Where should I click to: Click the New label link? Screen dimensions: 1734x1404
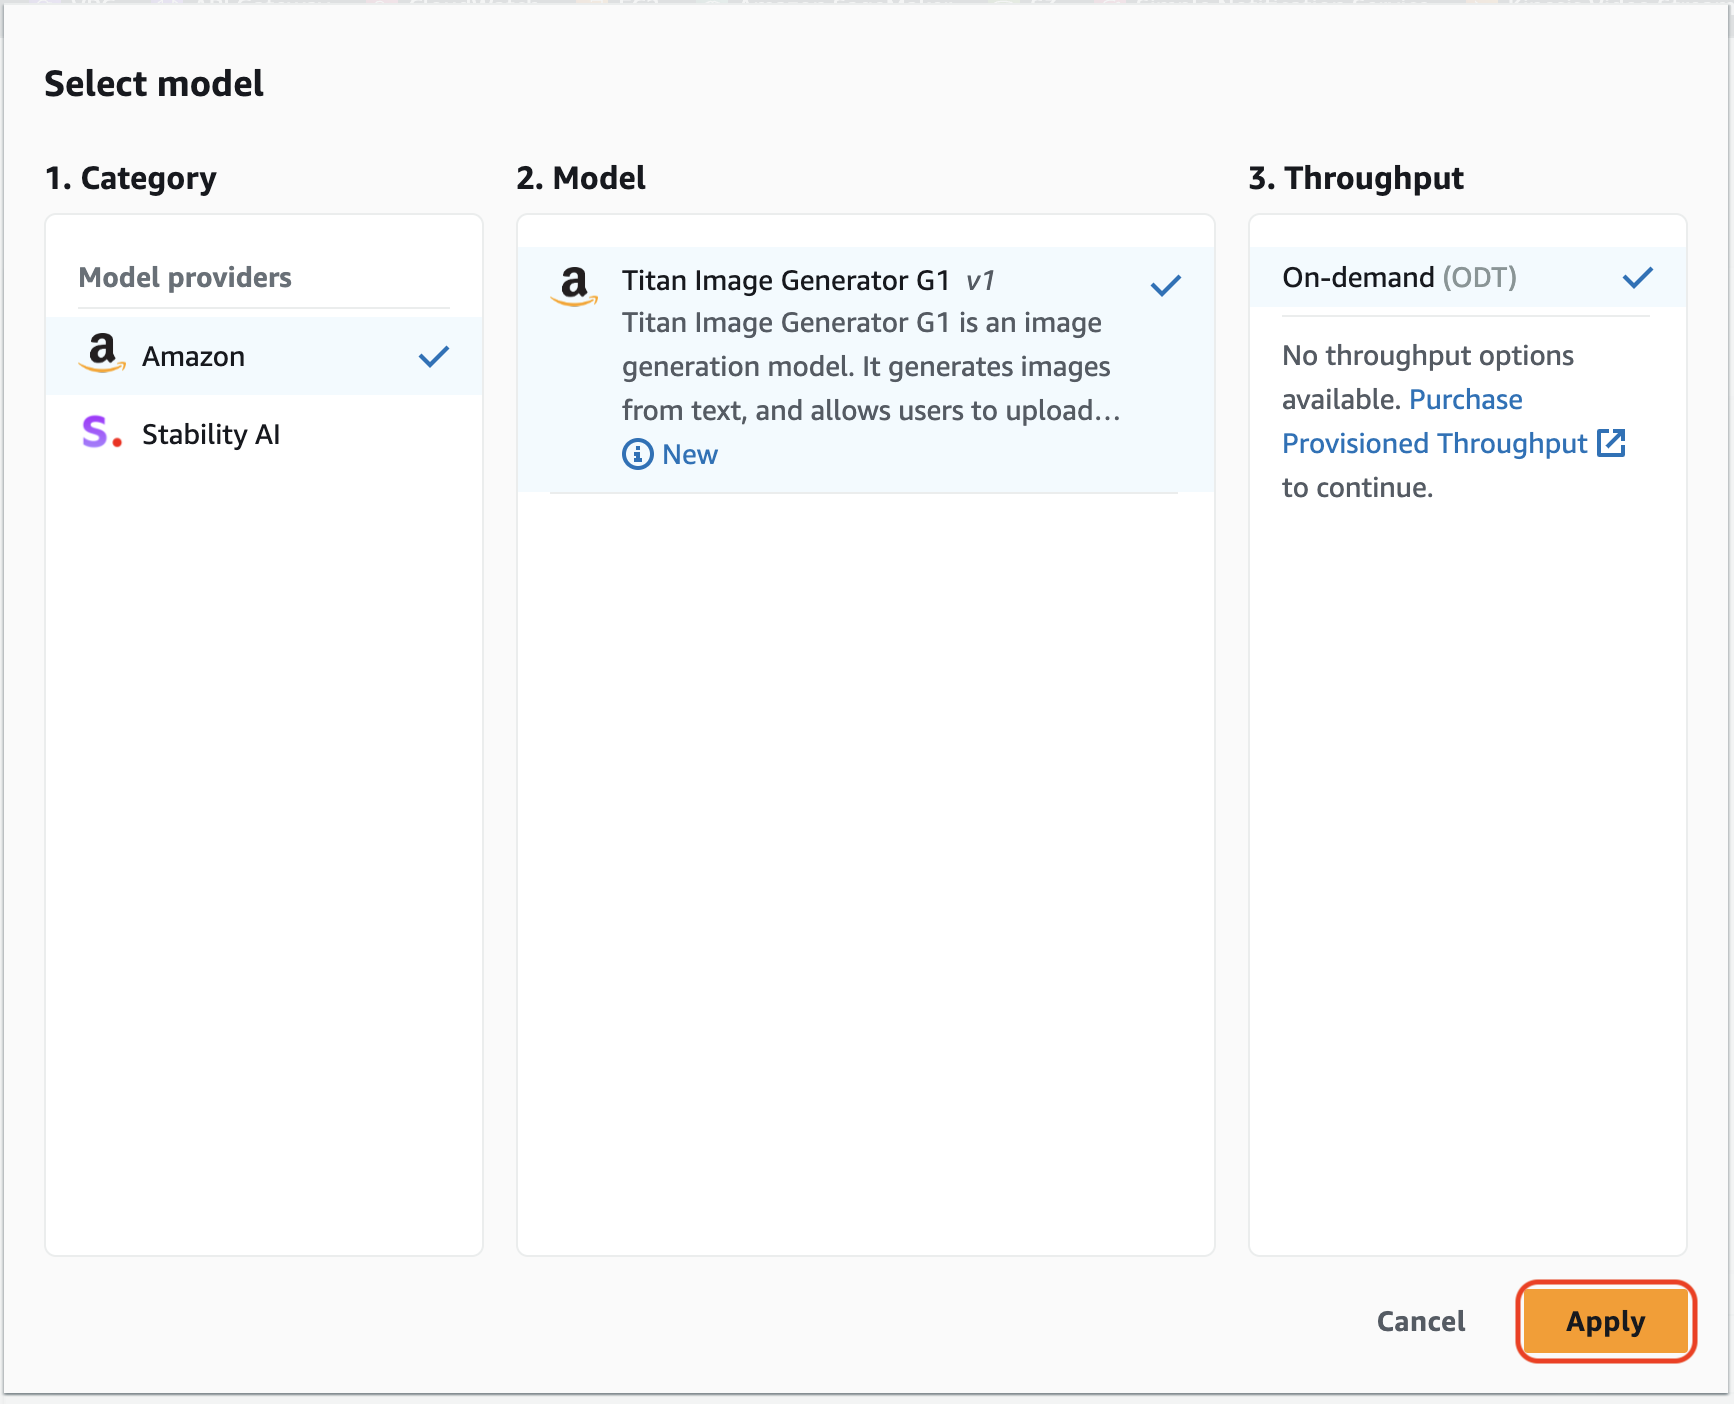pos(690,454)
